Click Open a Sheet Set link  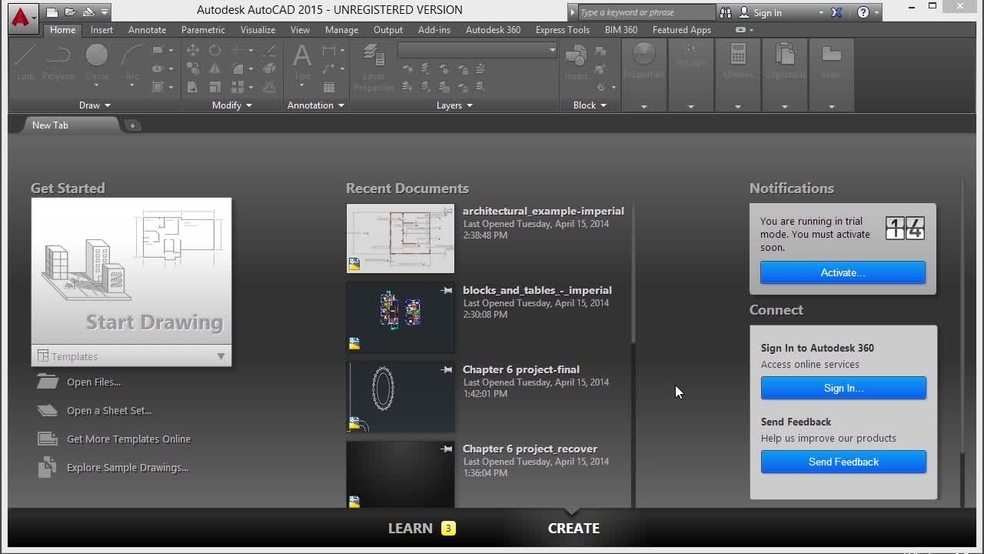[x=109, y=410]
